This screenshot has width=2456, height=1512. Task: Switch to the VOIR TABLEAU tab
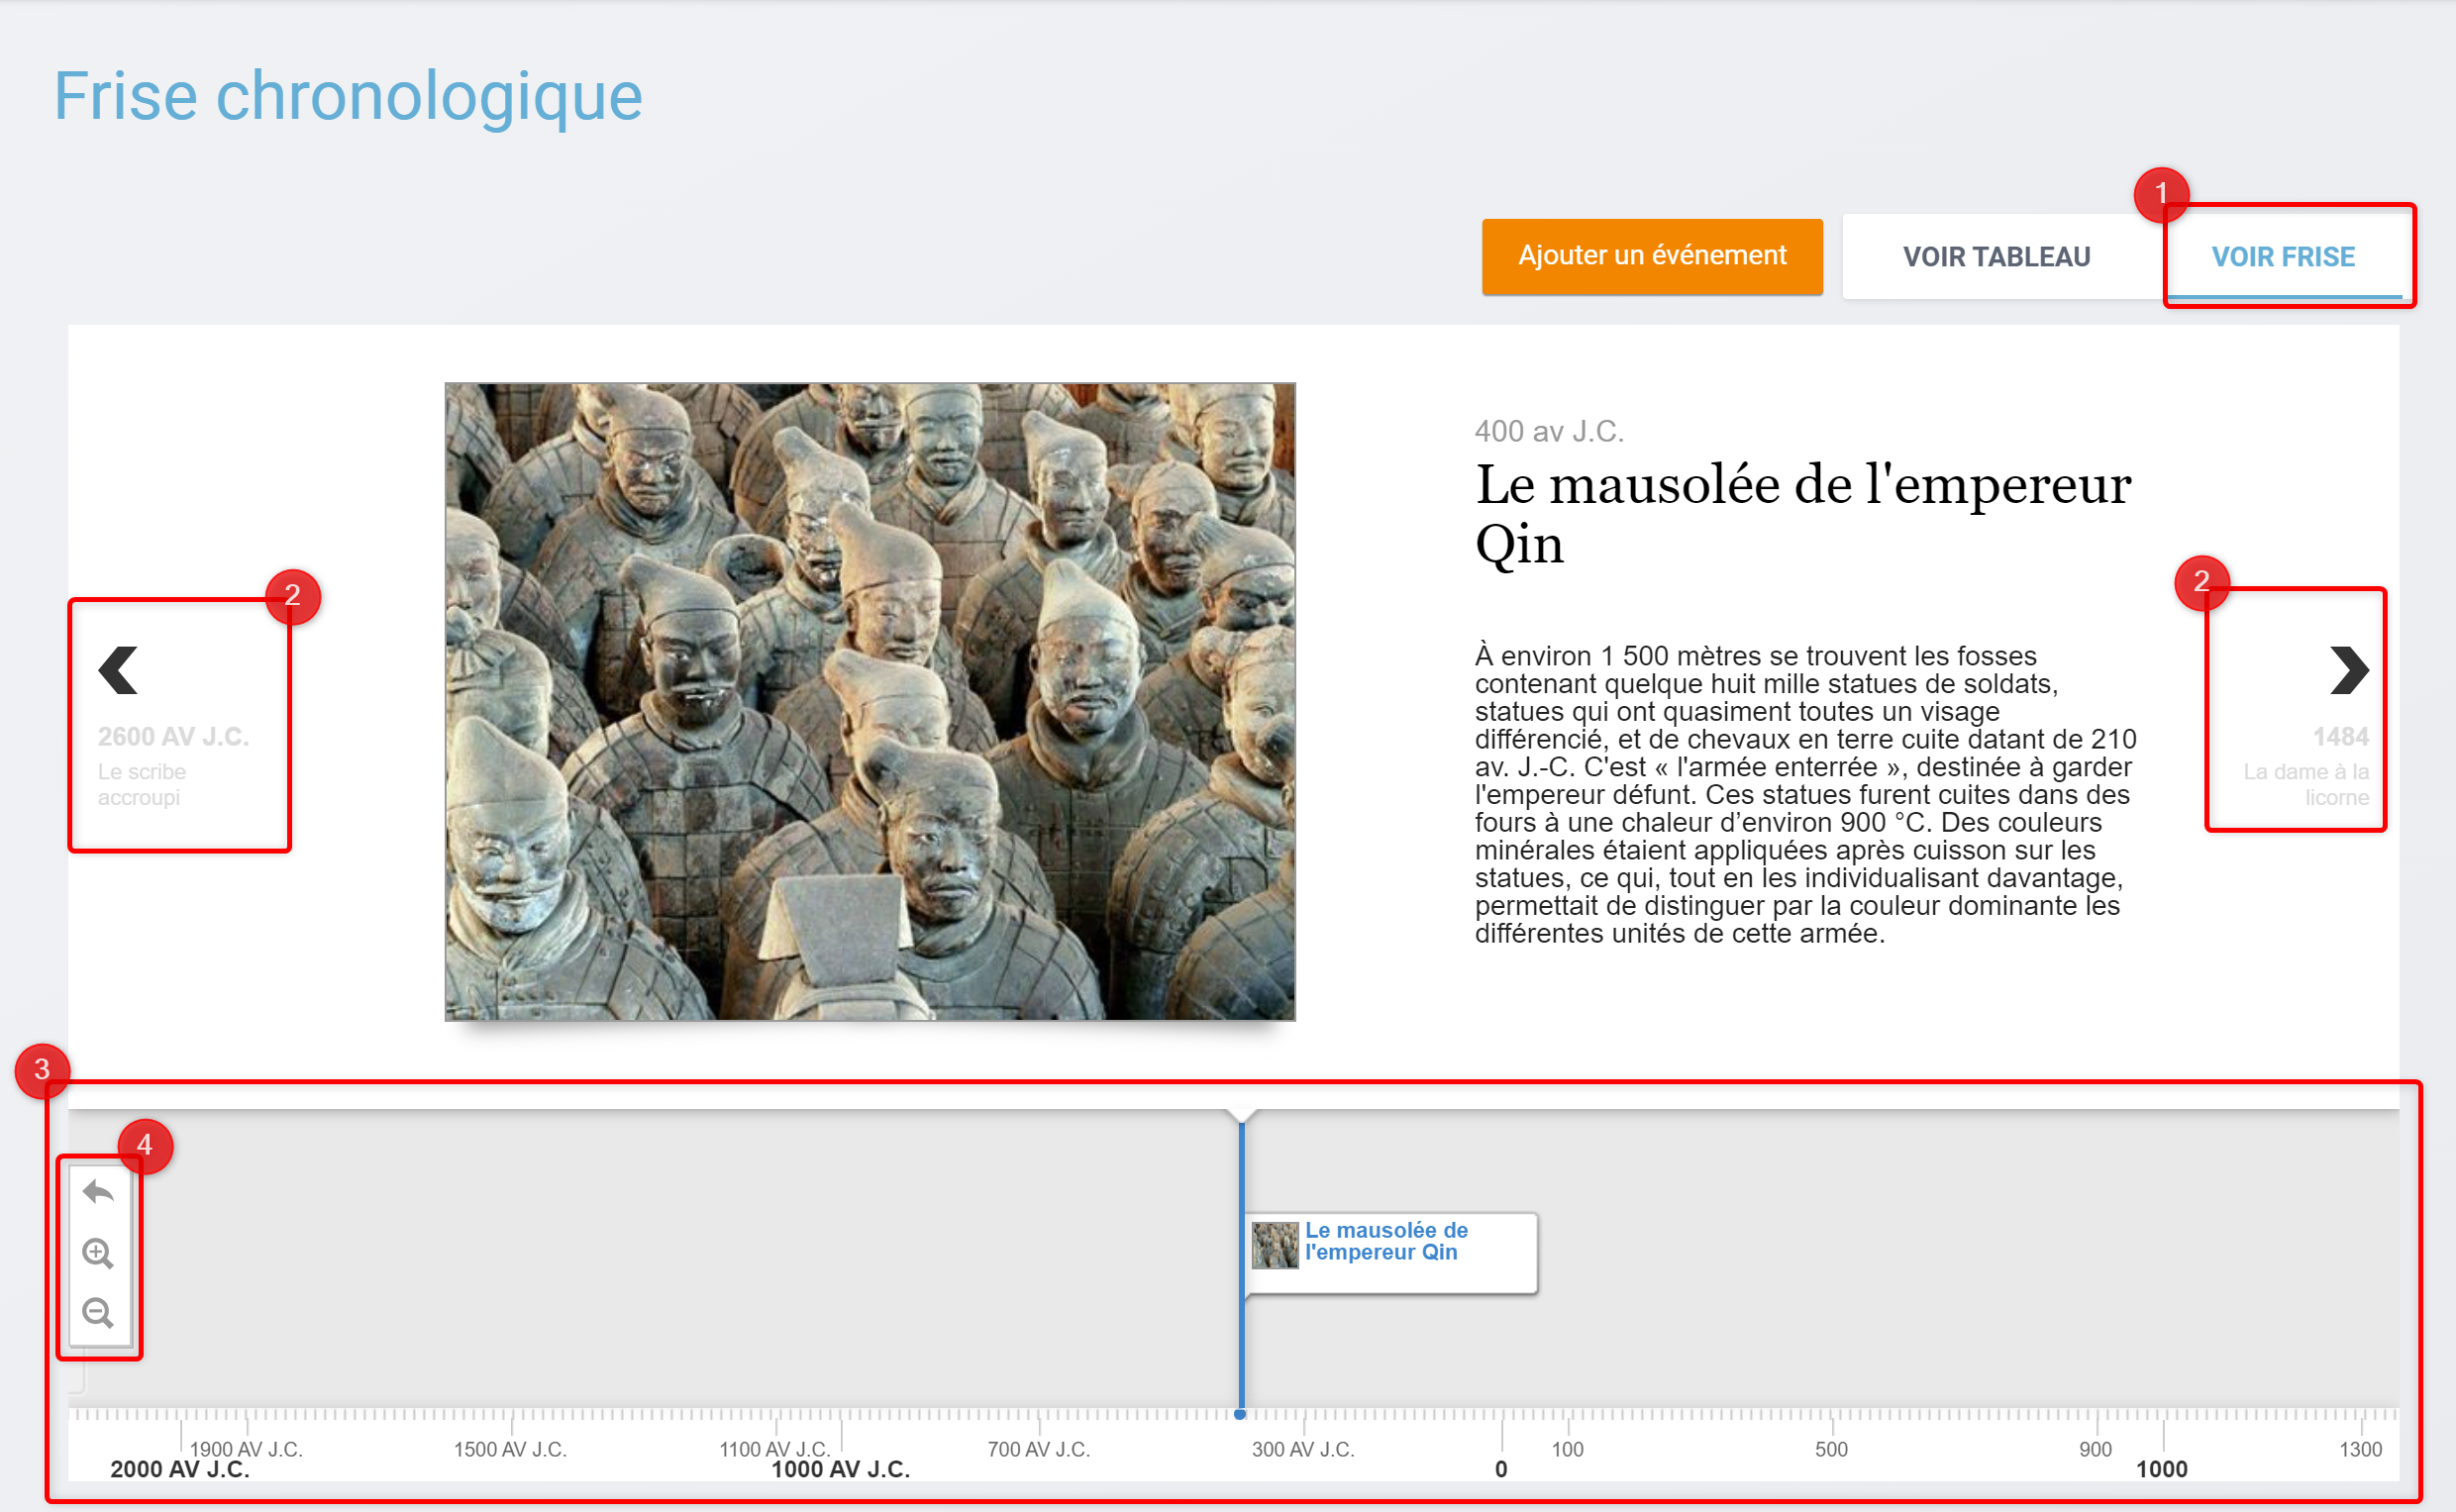tap(1996, 257)
